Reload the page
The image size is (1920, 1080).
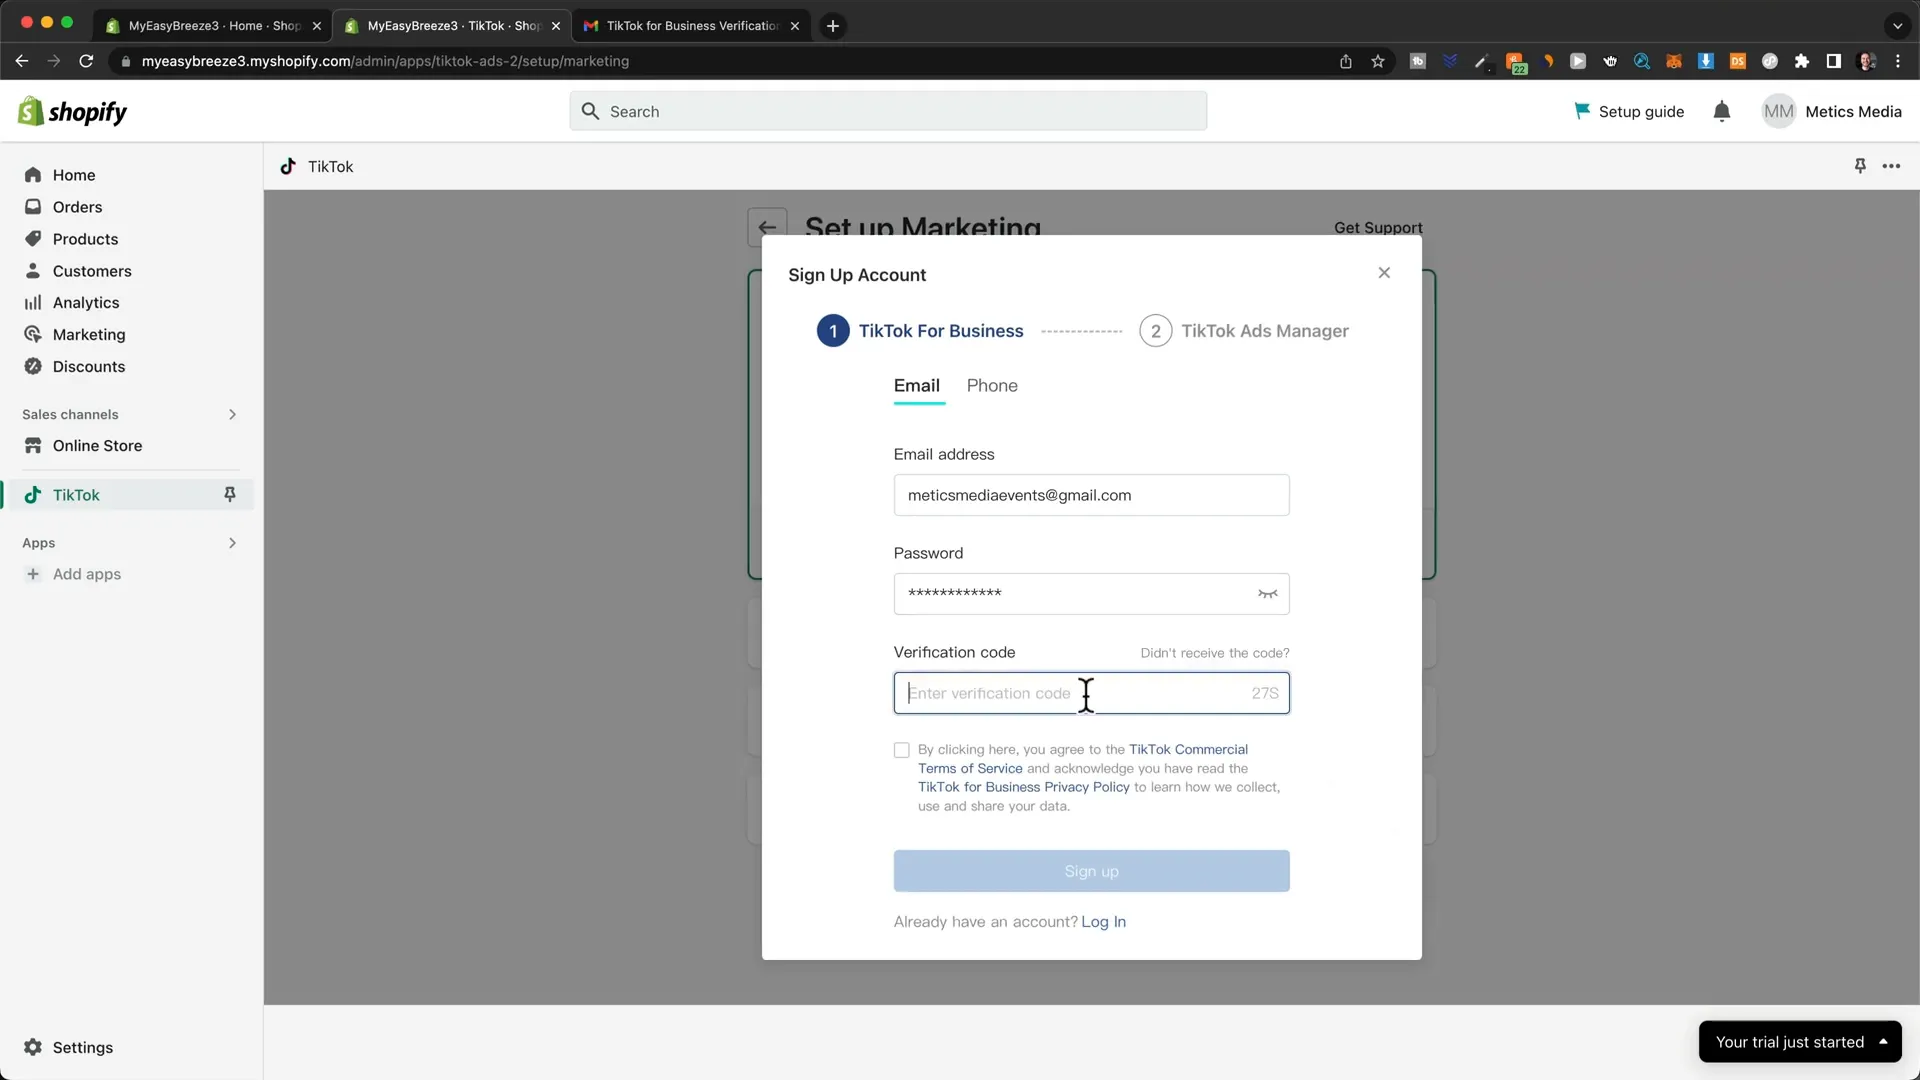(x=86, y=61)
